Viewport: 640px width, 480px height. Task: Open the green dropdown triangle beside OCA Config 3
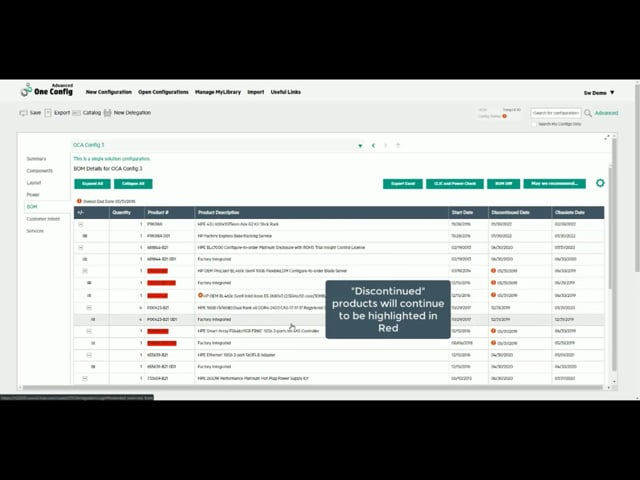(x=360, y=146)
